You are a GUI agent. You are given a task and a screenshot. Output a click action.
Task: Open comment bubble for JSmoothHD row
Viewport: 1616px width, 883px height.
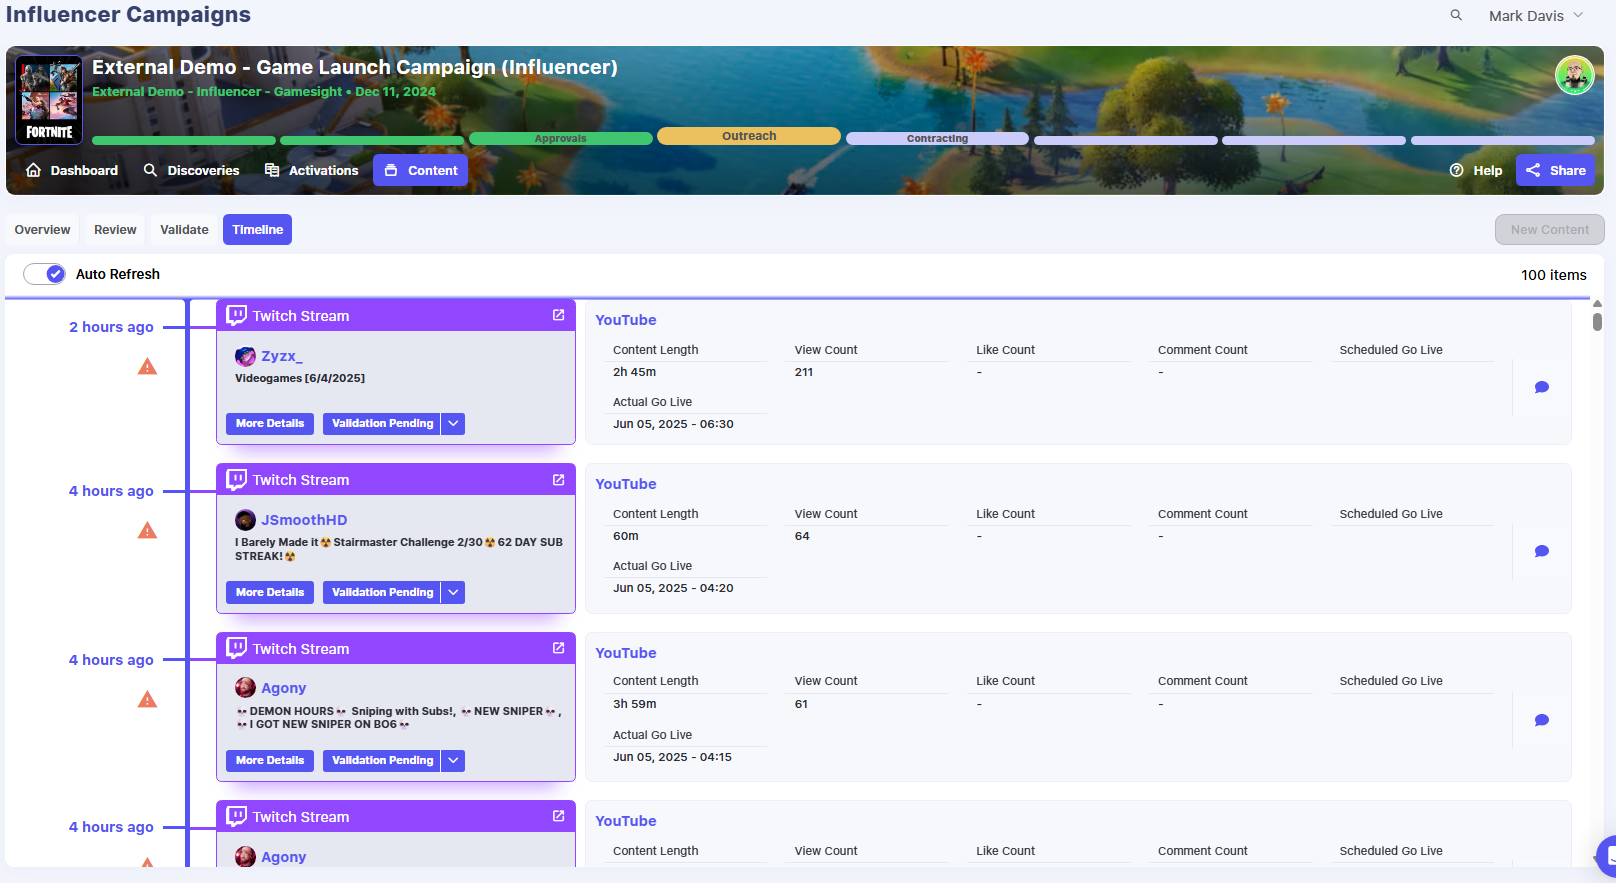click(x=1542, y=551)
